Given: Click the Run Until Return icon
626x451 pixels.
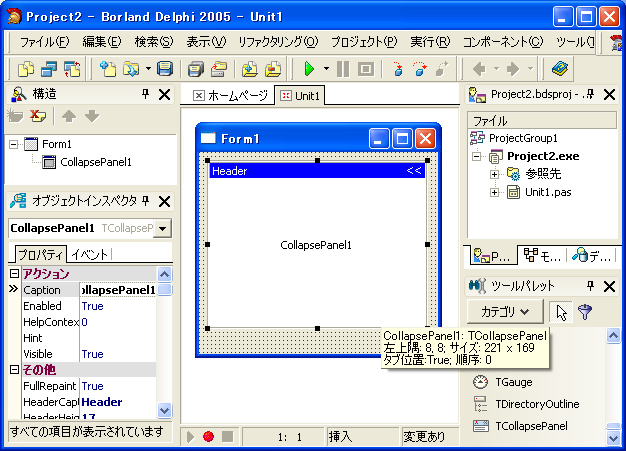Looking at the screenshot, I should point(442,69).
